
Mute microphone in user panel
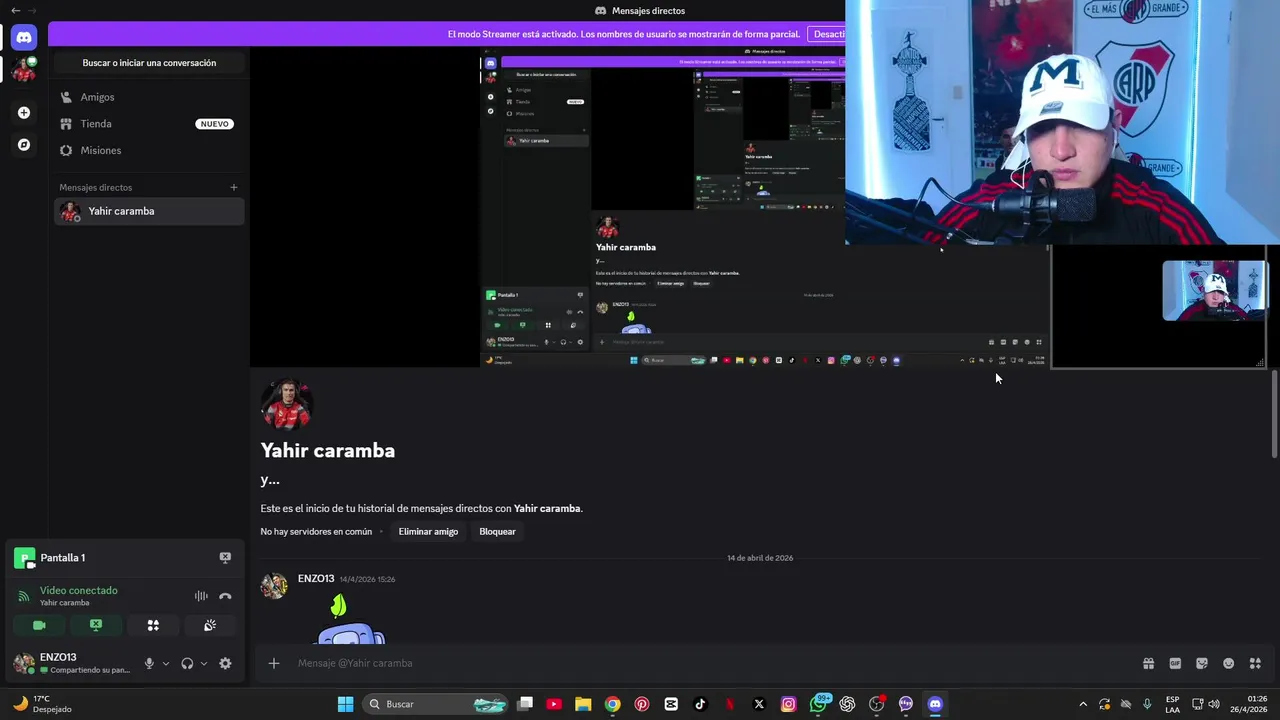pyautogui.click(x=149, y=663)
